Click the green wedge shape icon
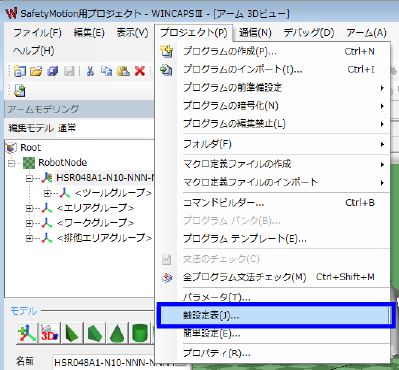399x370 pixels. [x=72, y=333]
